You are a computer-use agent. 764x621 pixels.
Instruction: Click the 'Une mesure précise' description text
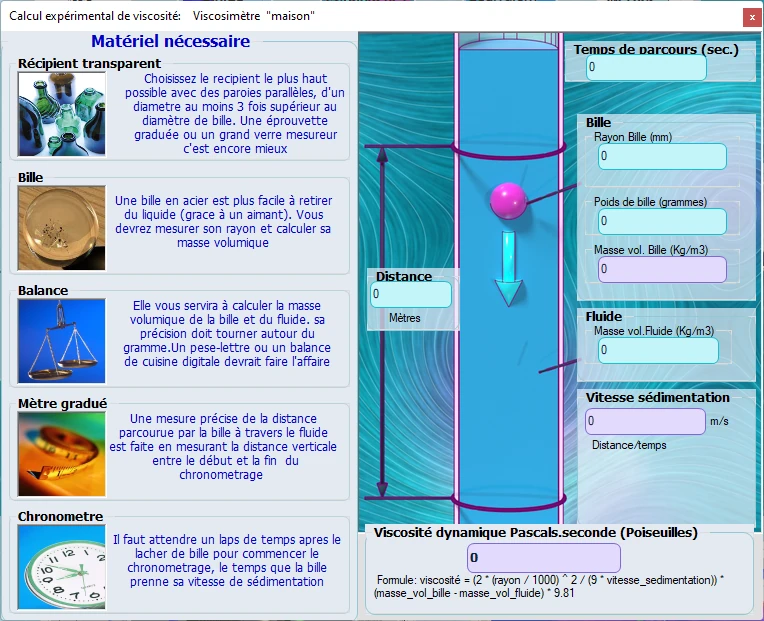click(x=223, y=447)
